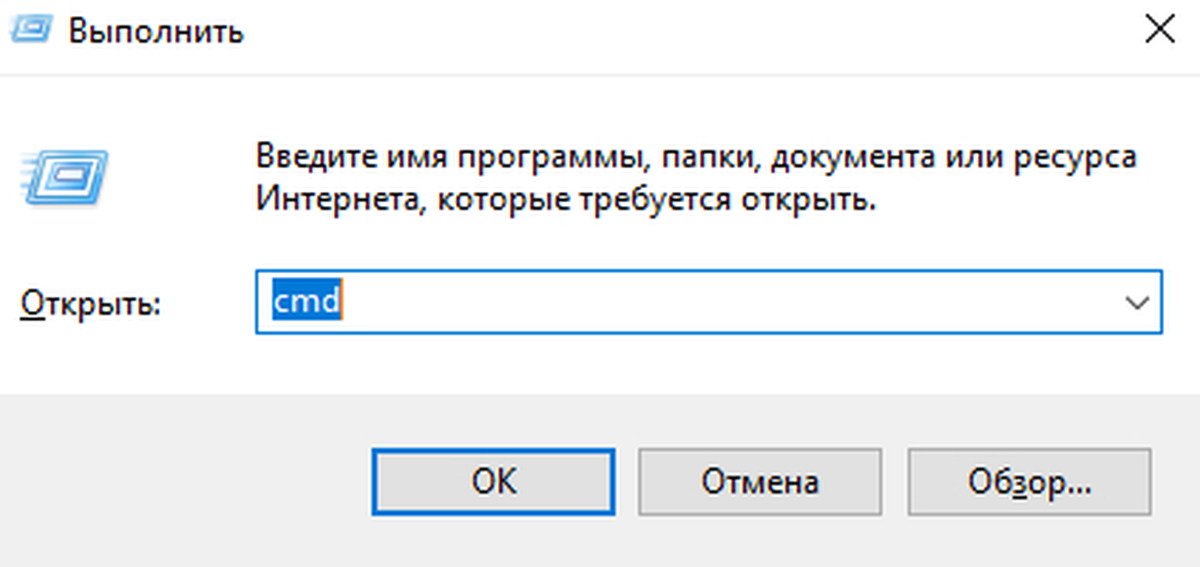Screen dimensions: 1200x567
Task: Click the Run icon in the title bar
Action: [x=30, y=30]
